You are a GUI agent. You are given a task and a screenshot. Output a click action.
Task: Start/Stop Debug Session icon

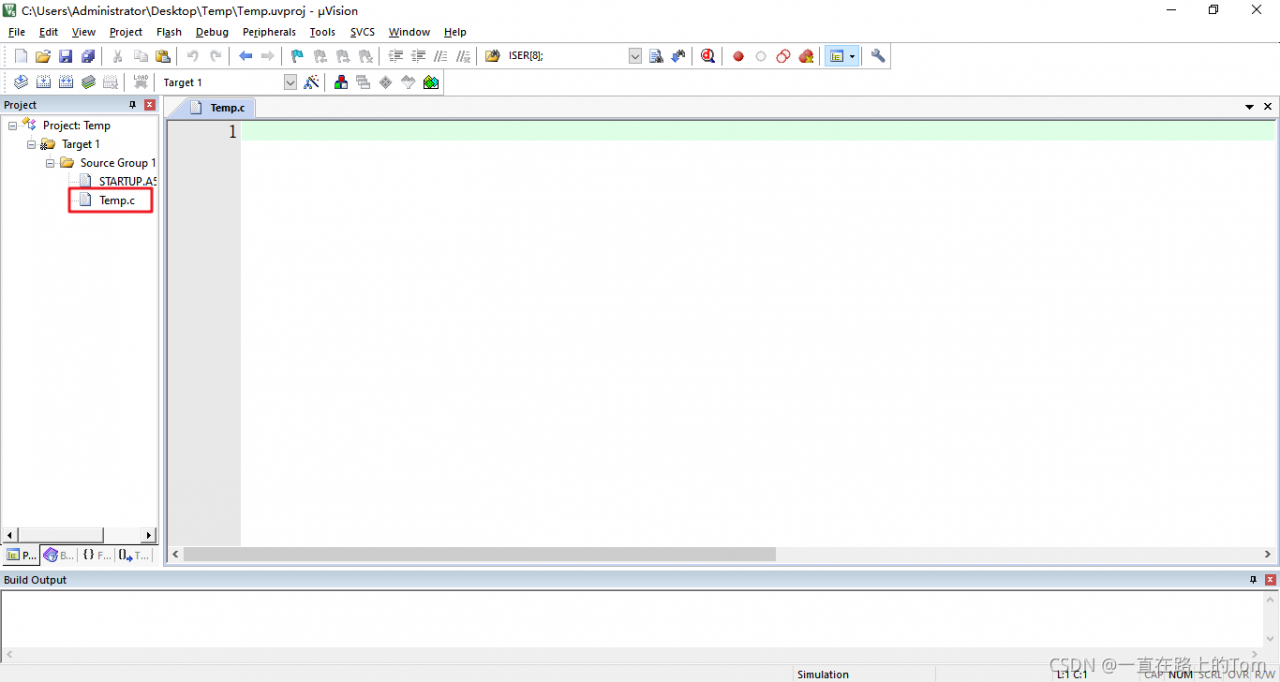708,57
